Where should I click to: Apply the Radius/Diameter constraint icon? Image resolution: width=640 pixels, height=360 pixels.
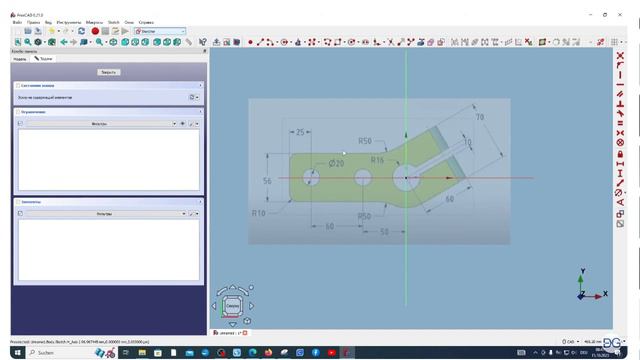619,193
